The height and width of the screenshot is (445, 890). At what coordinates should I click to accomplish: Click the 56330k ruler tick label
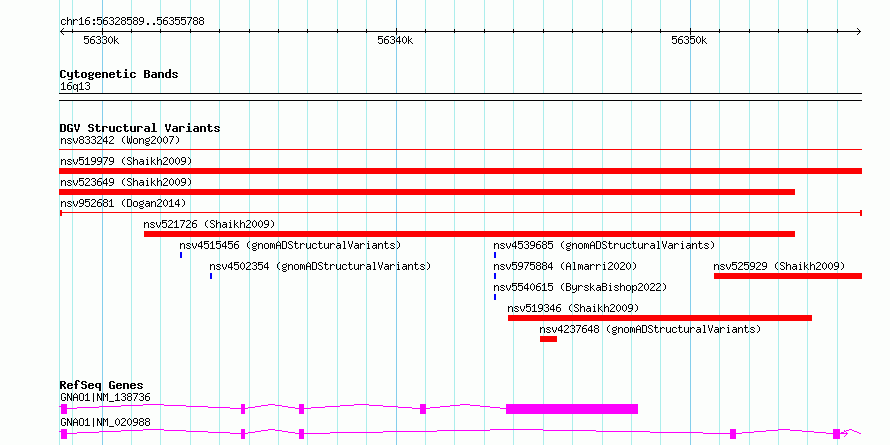(x=101, y=40)
